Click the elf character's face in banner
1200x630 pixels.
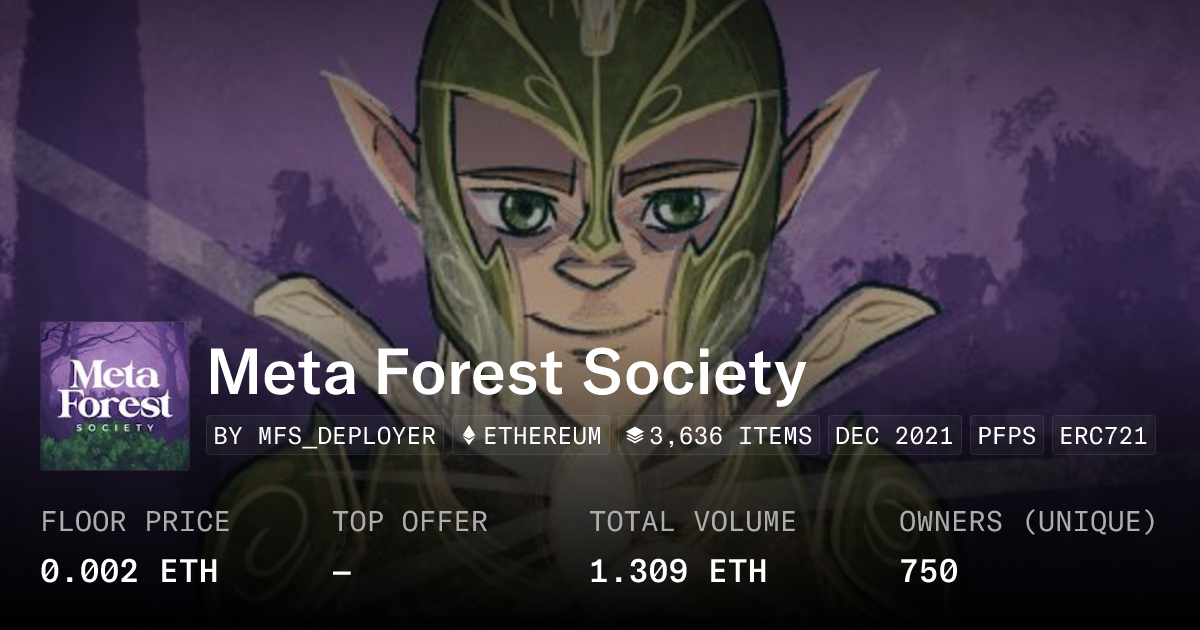click(x=595, y=230)
